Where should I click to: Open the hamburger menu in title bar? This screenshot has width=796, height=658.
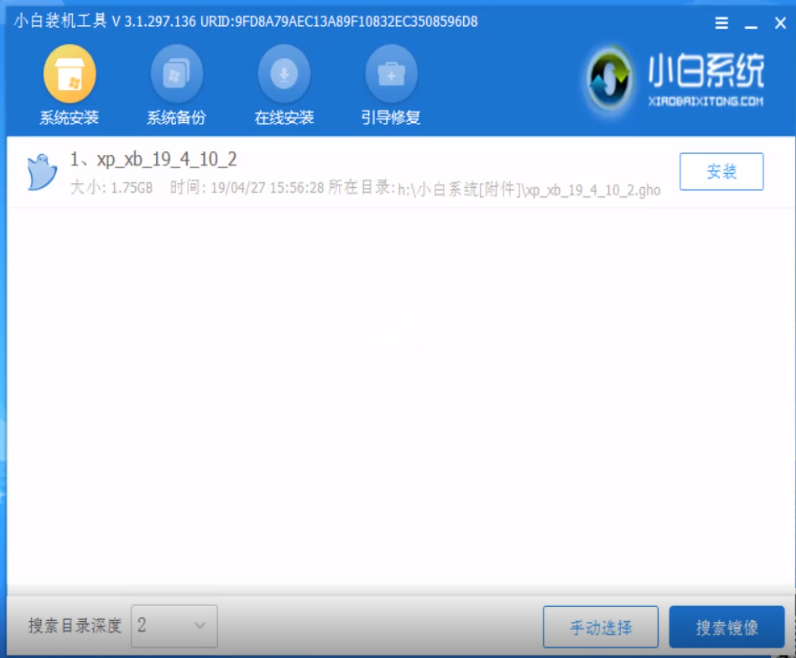tap(722, 22)
